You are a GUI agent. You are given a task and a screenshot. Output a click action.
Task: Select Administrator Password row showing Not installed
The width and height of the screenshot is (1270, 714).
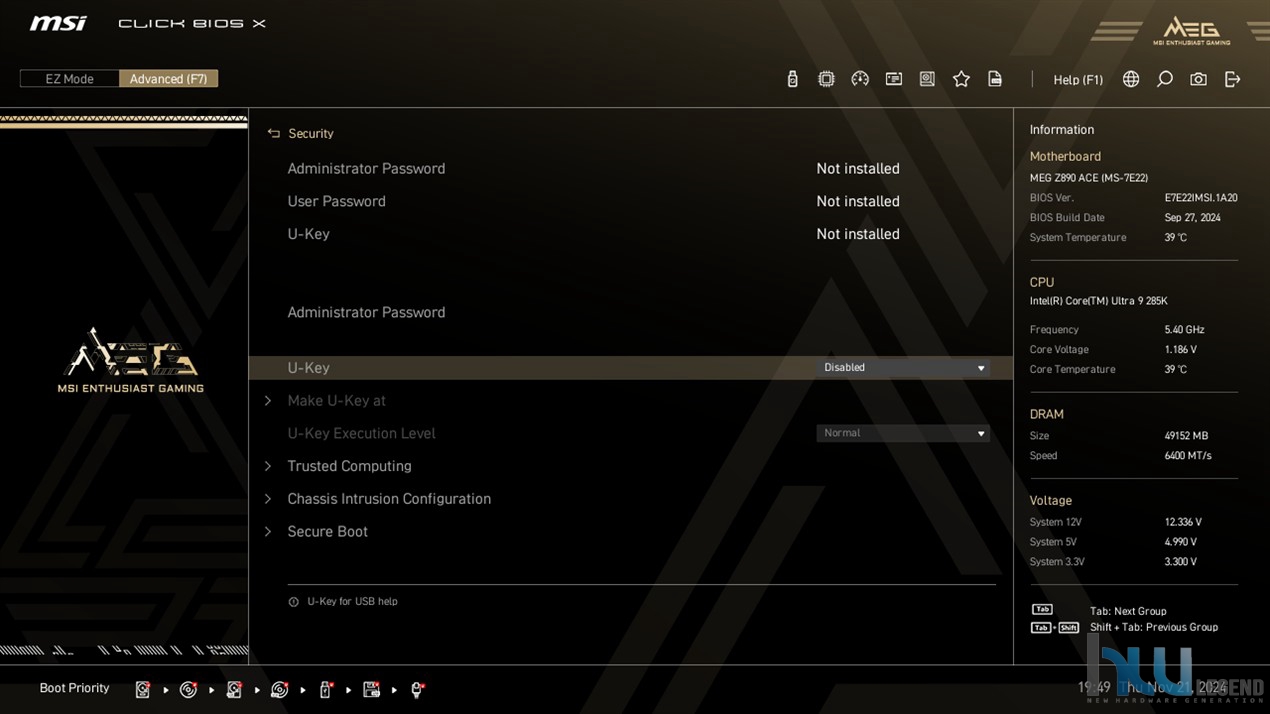[630, 169]
